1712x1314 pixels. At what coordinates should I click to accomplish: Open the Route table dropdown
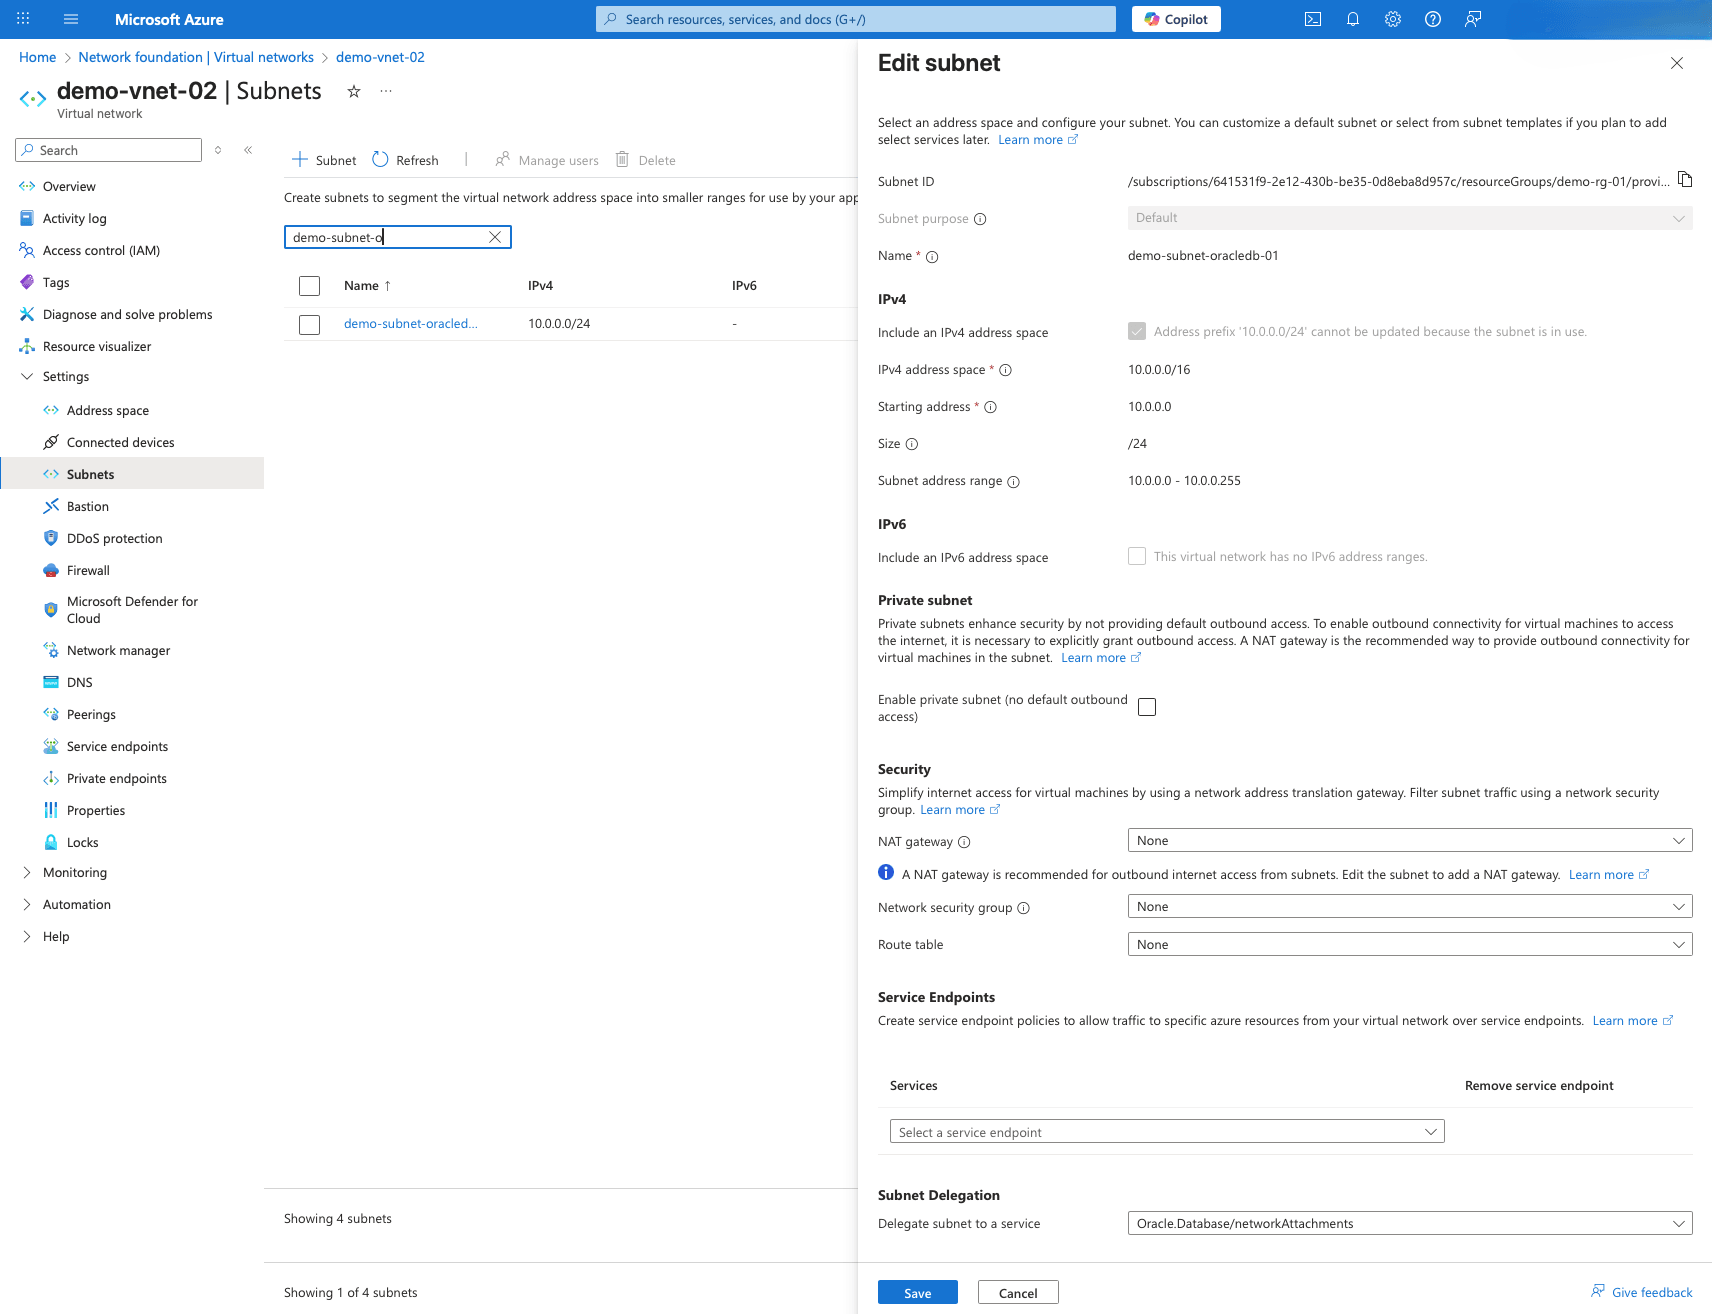pos(1409,943)
